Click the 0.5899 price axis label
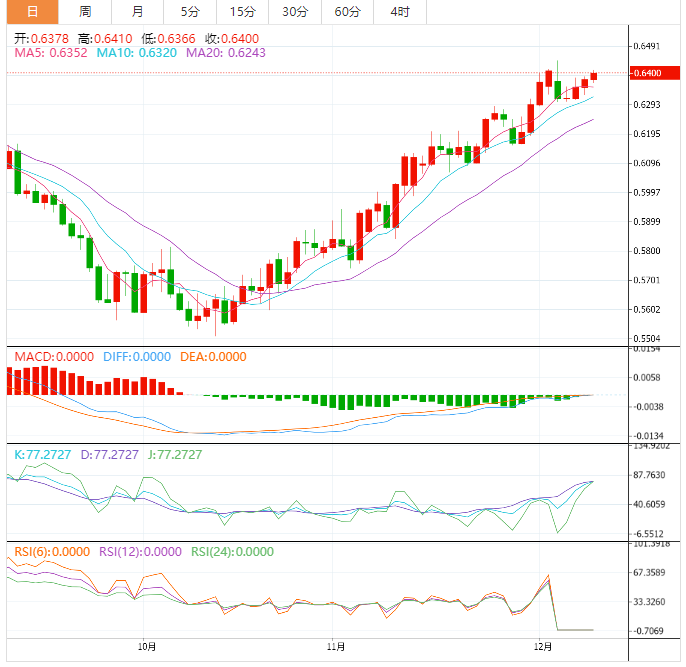The image size is (686, 667). coord(647,222)
